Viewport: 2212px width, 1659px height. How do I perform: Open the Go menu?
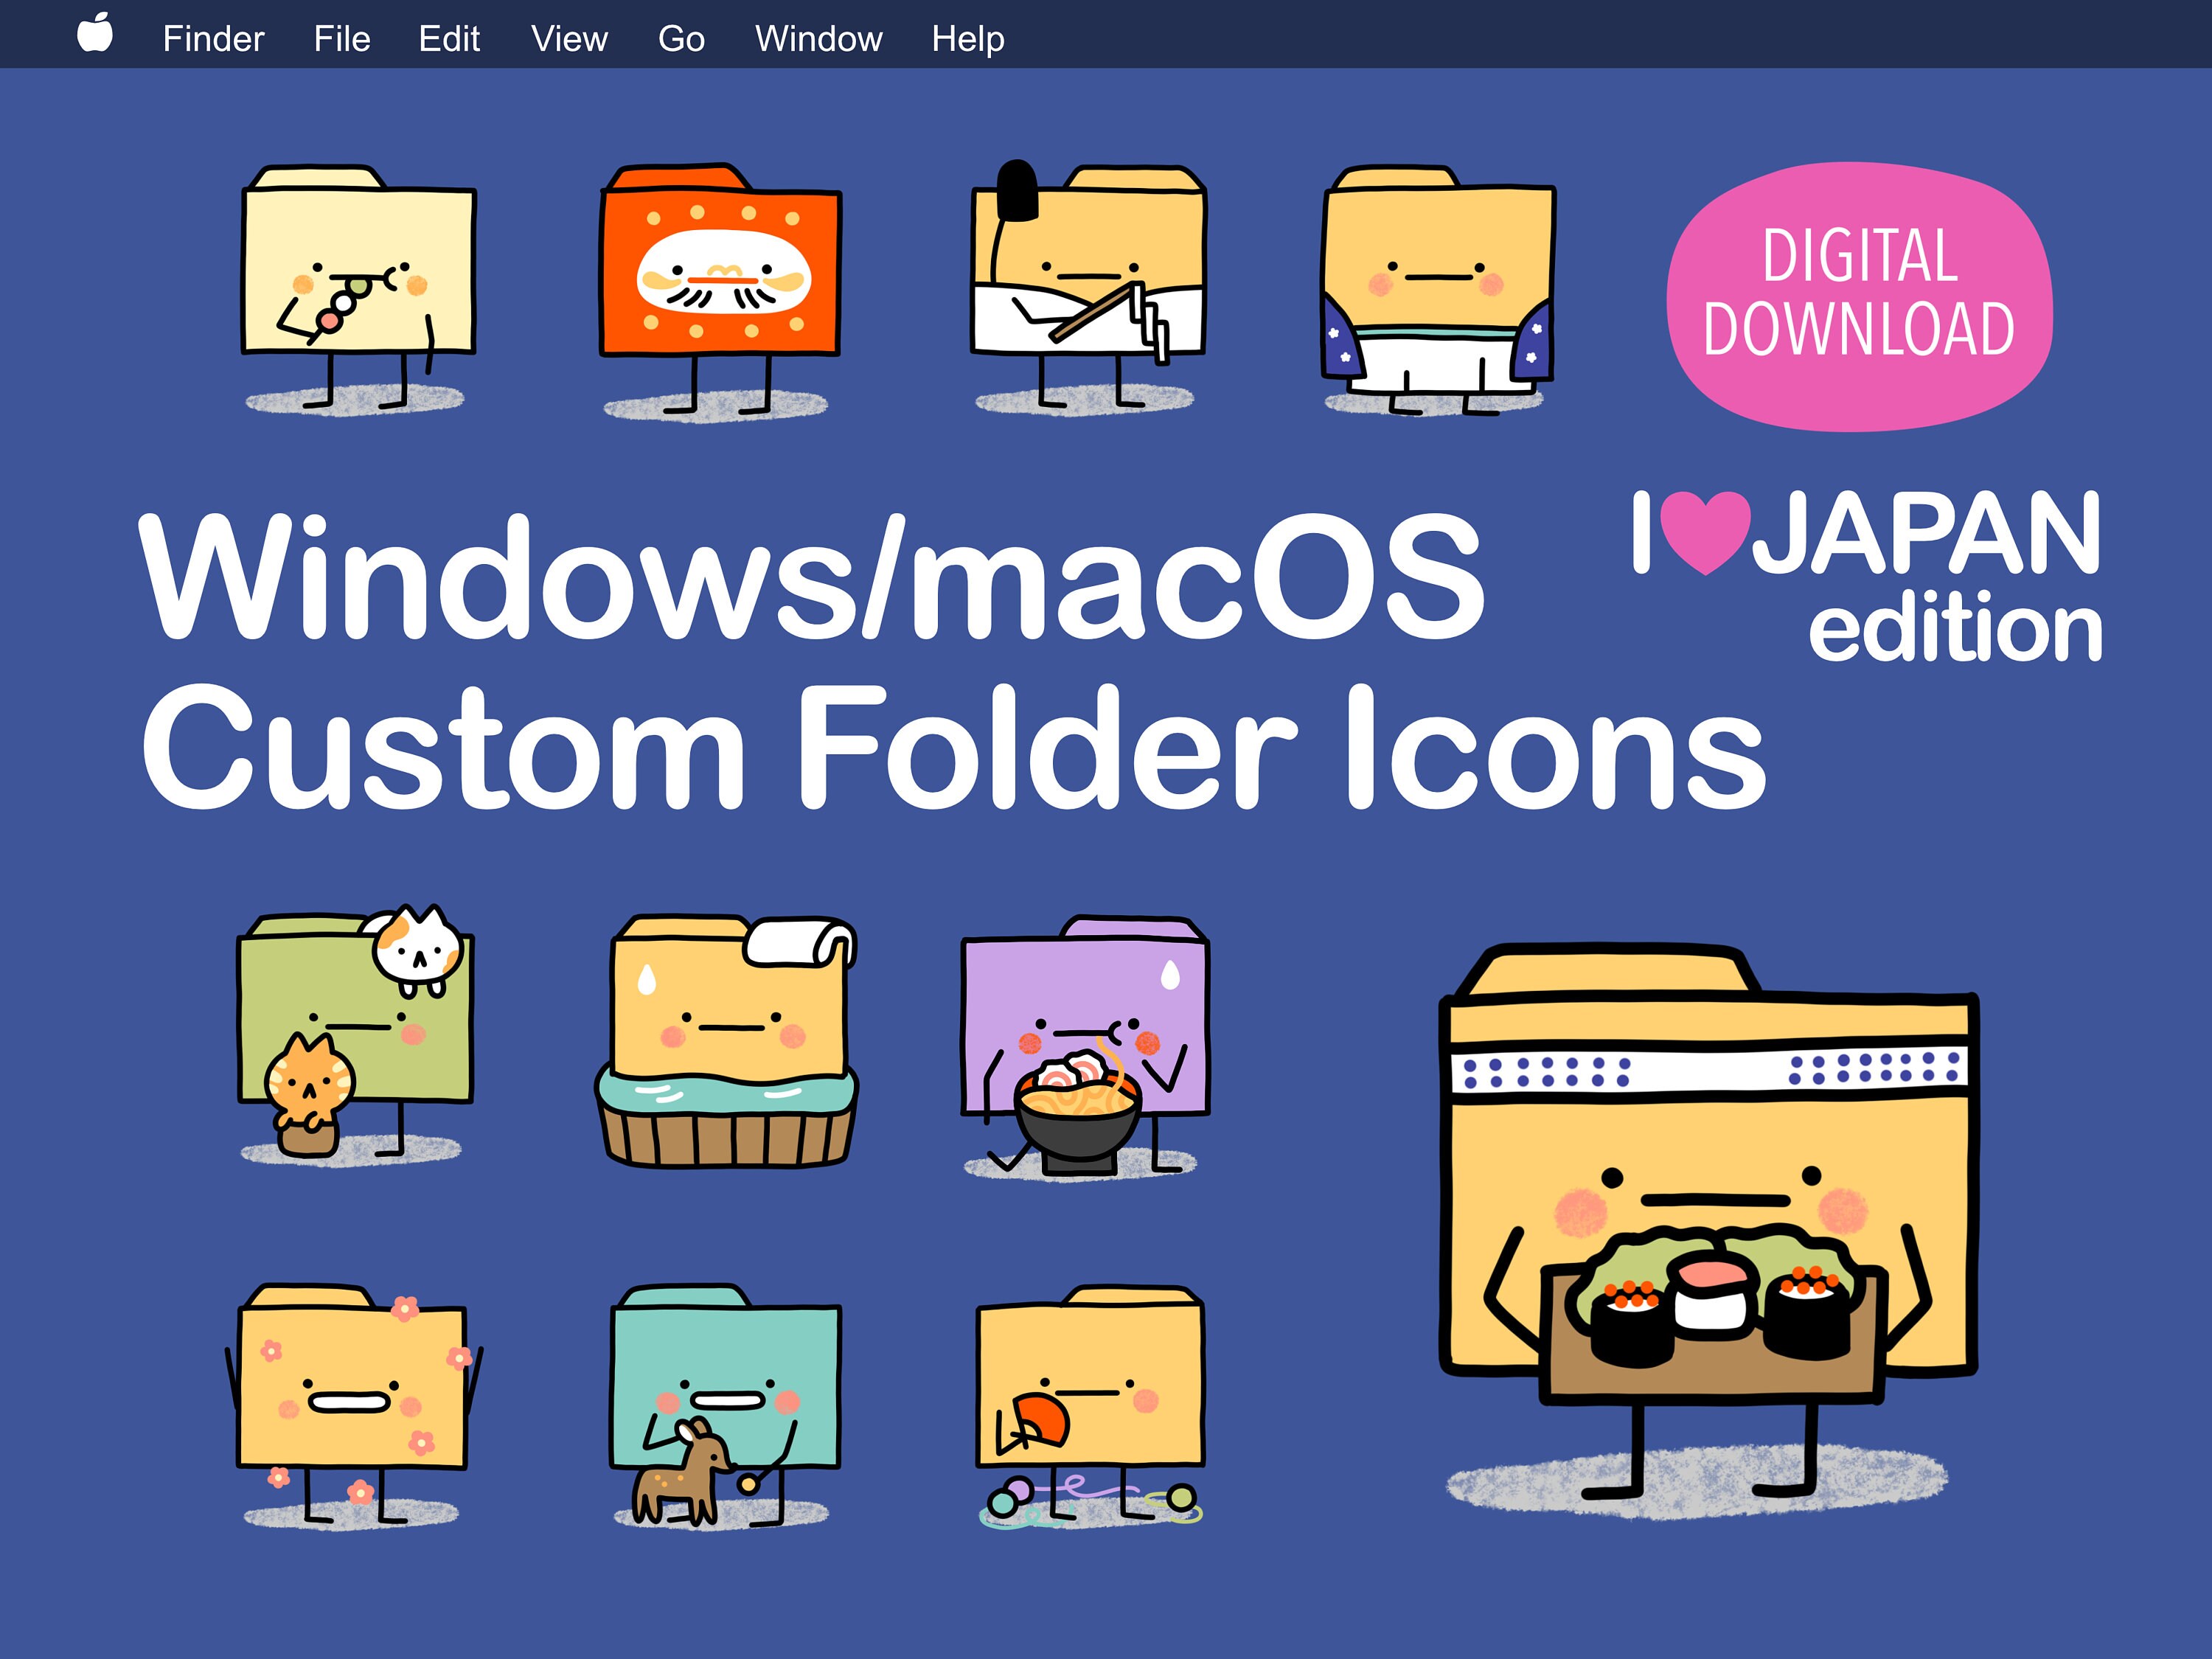[681, 38]
